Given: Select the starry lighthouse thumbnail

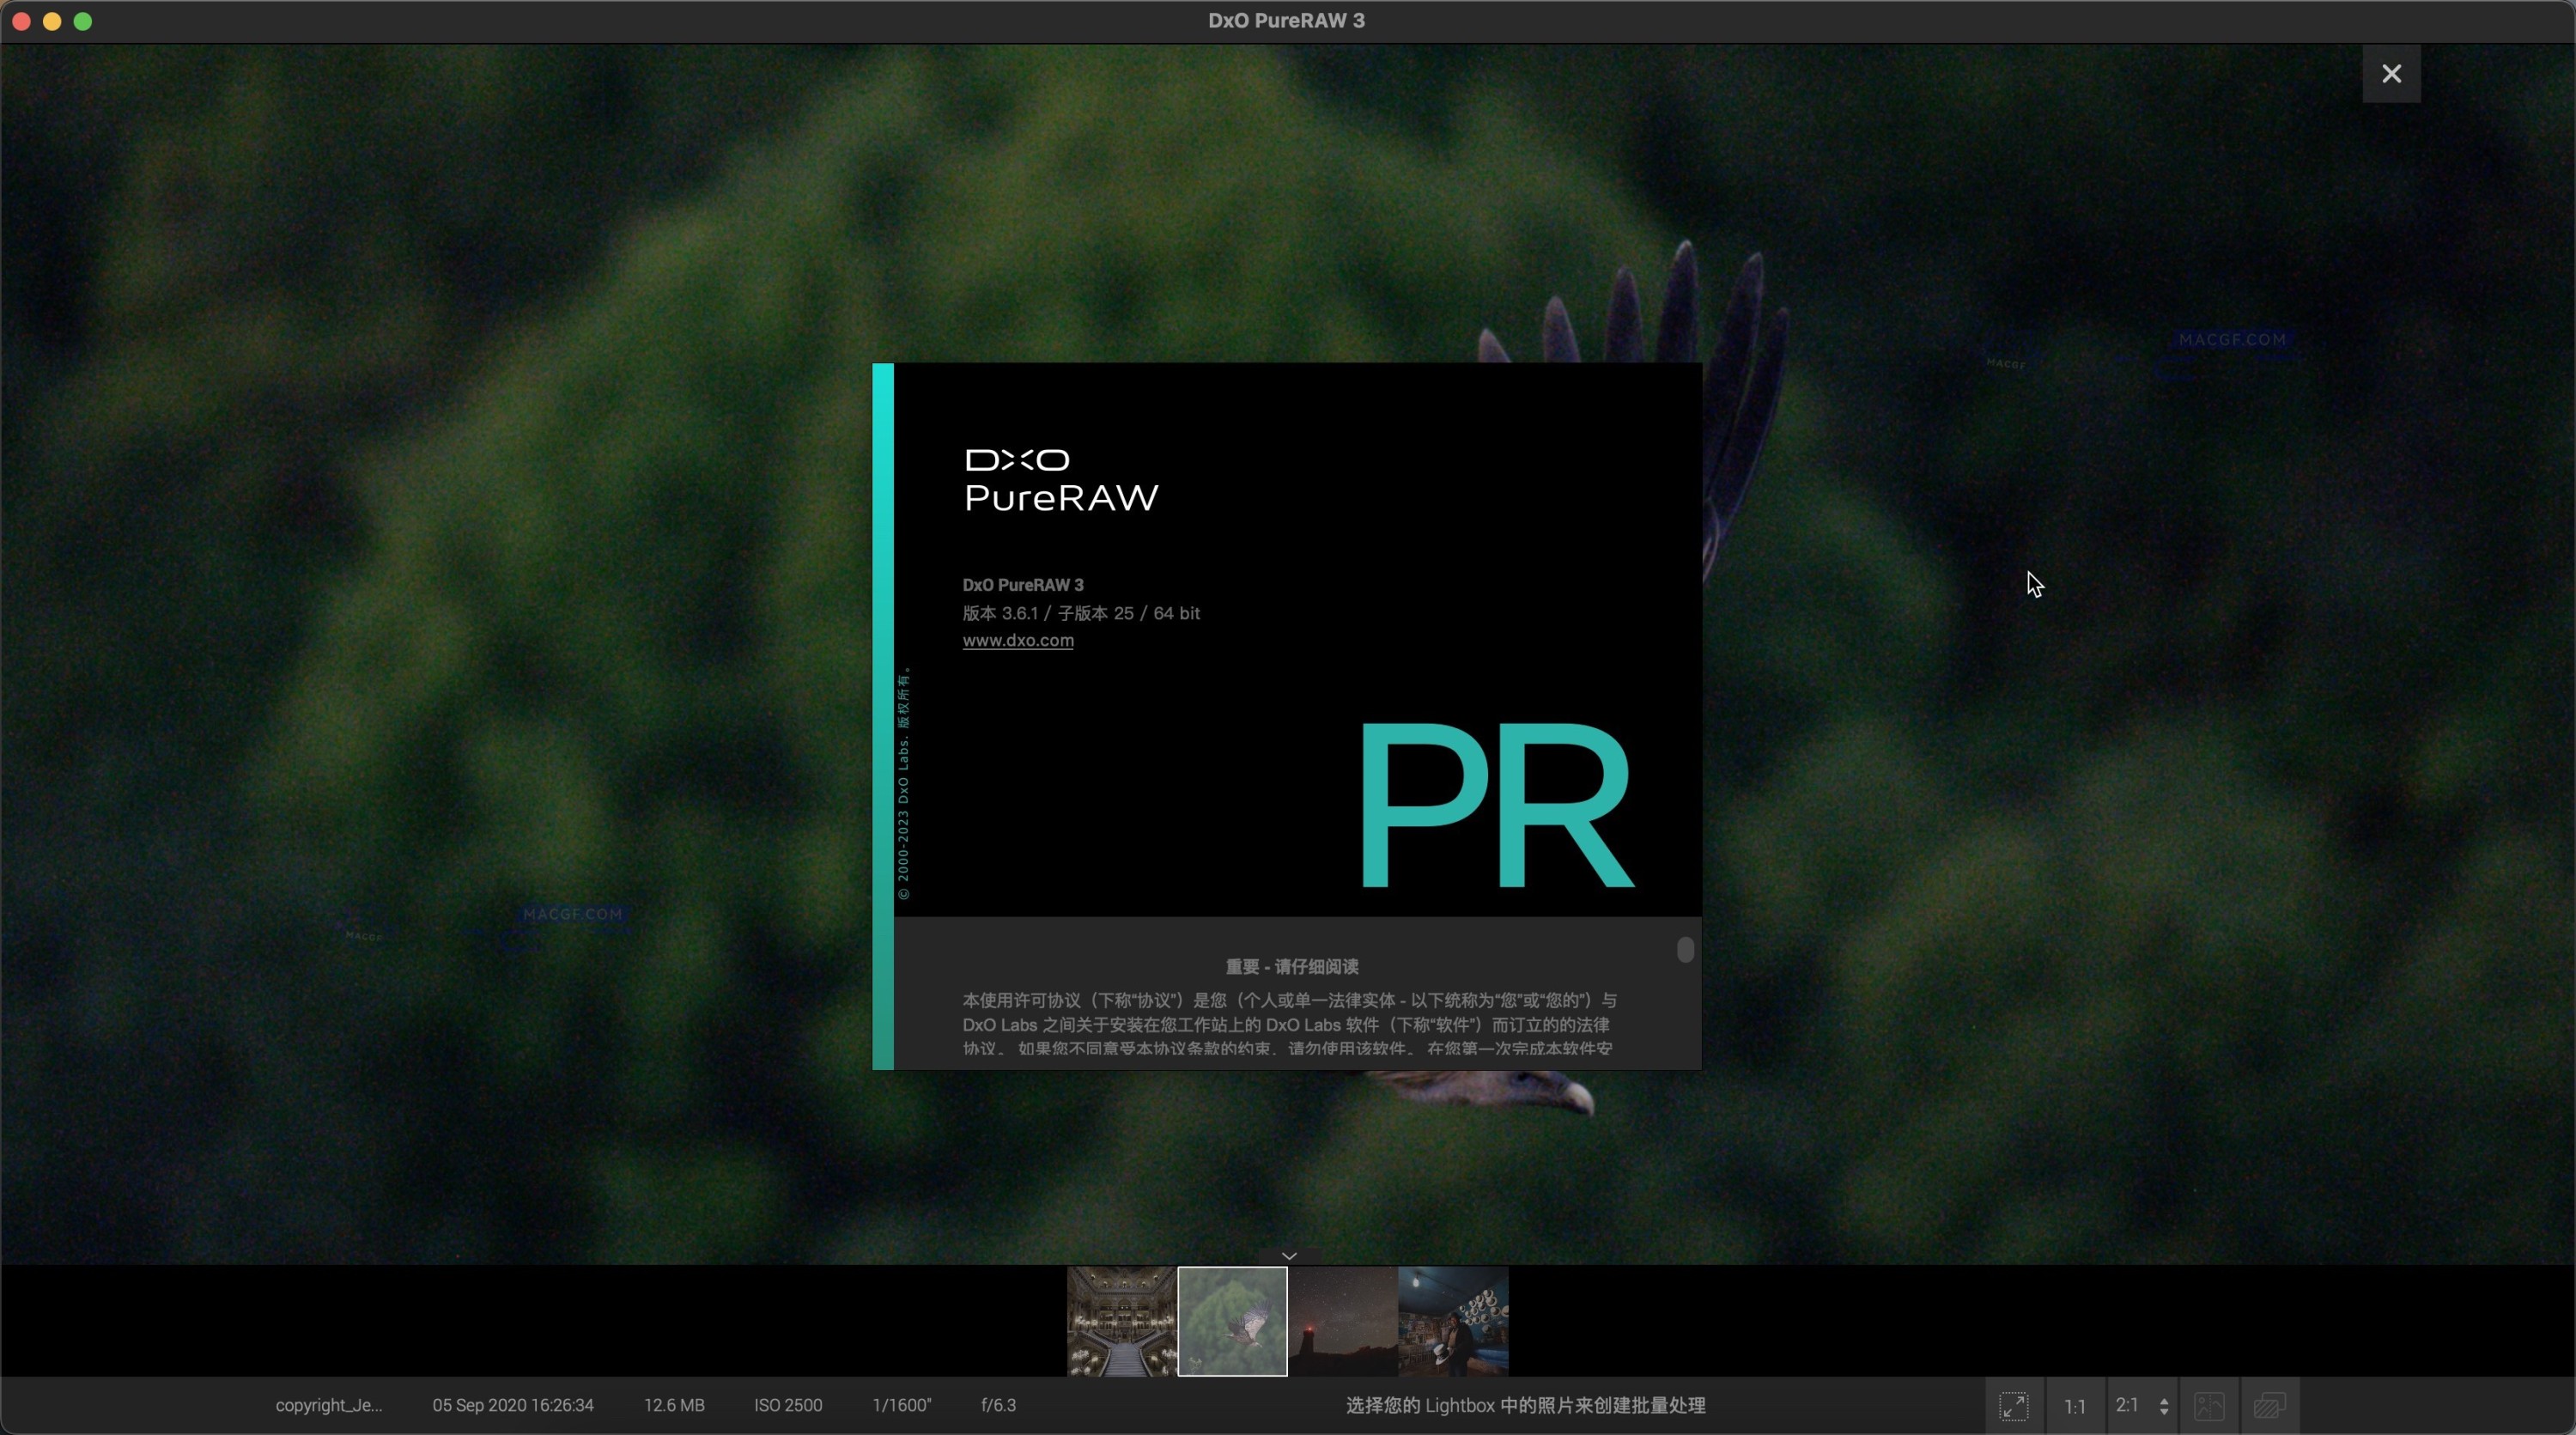Looking at the screenshot, I should coord(1344,1321).
